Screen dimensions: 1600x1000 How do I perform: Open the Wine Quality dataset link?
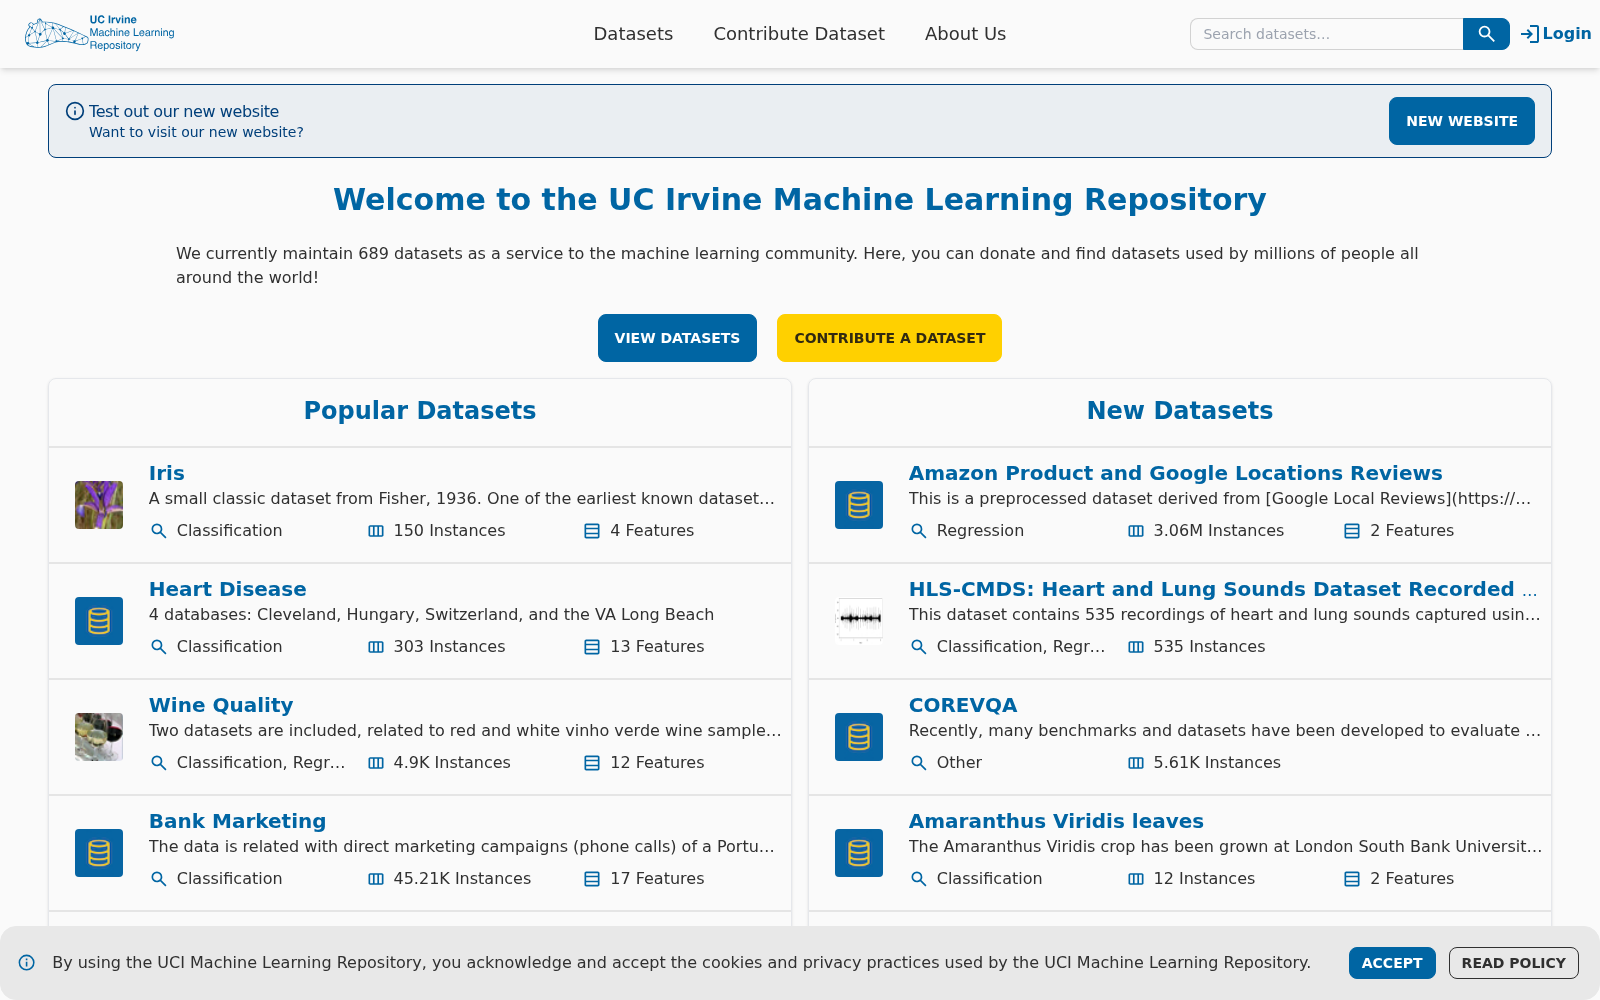[221, 705]
